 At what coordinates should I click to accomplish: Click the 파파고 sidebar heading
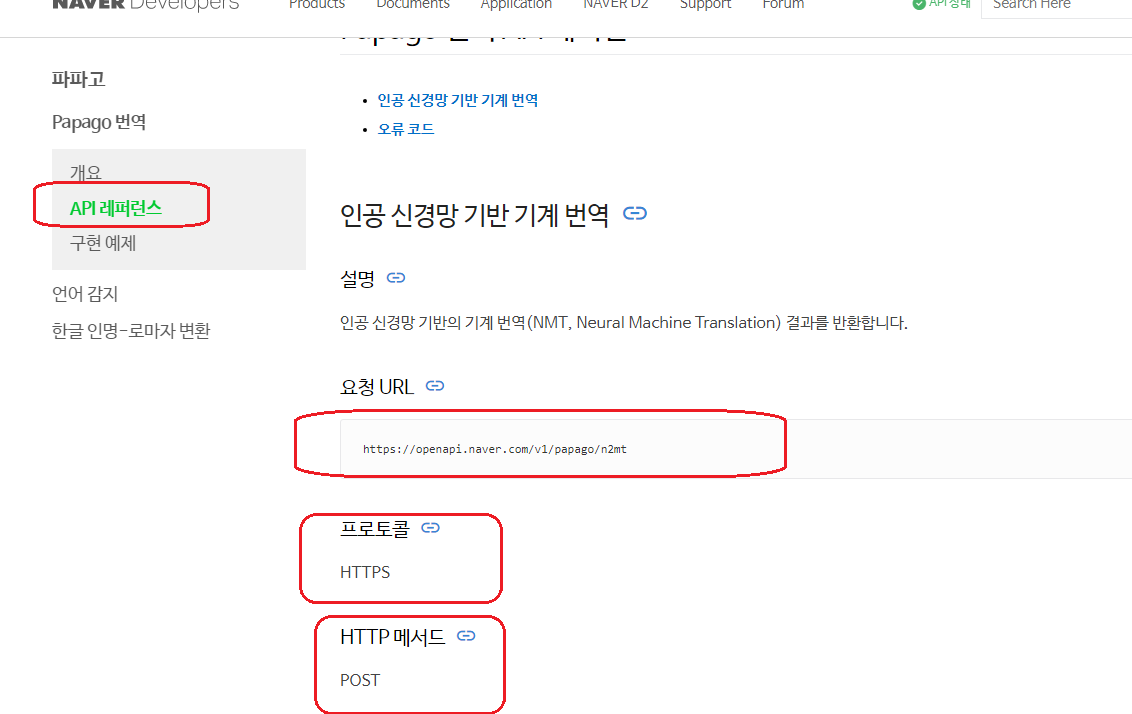(79, 79)
